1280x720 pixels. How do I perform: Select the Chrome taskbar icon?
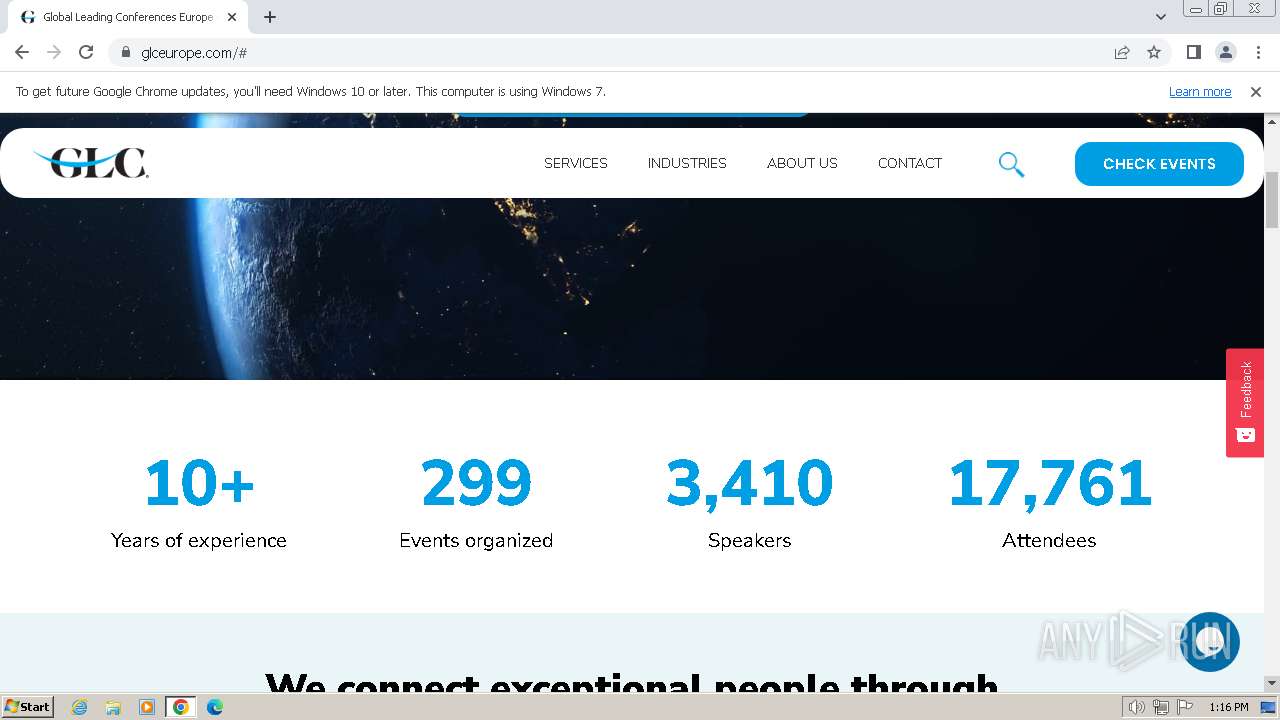click(x=181, y=707)
